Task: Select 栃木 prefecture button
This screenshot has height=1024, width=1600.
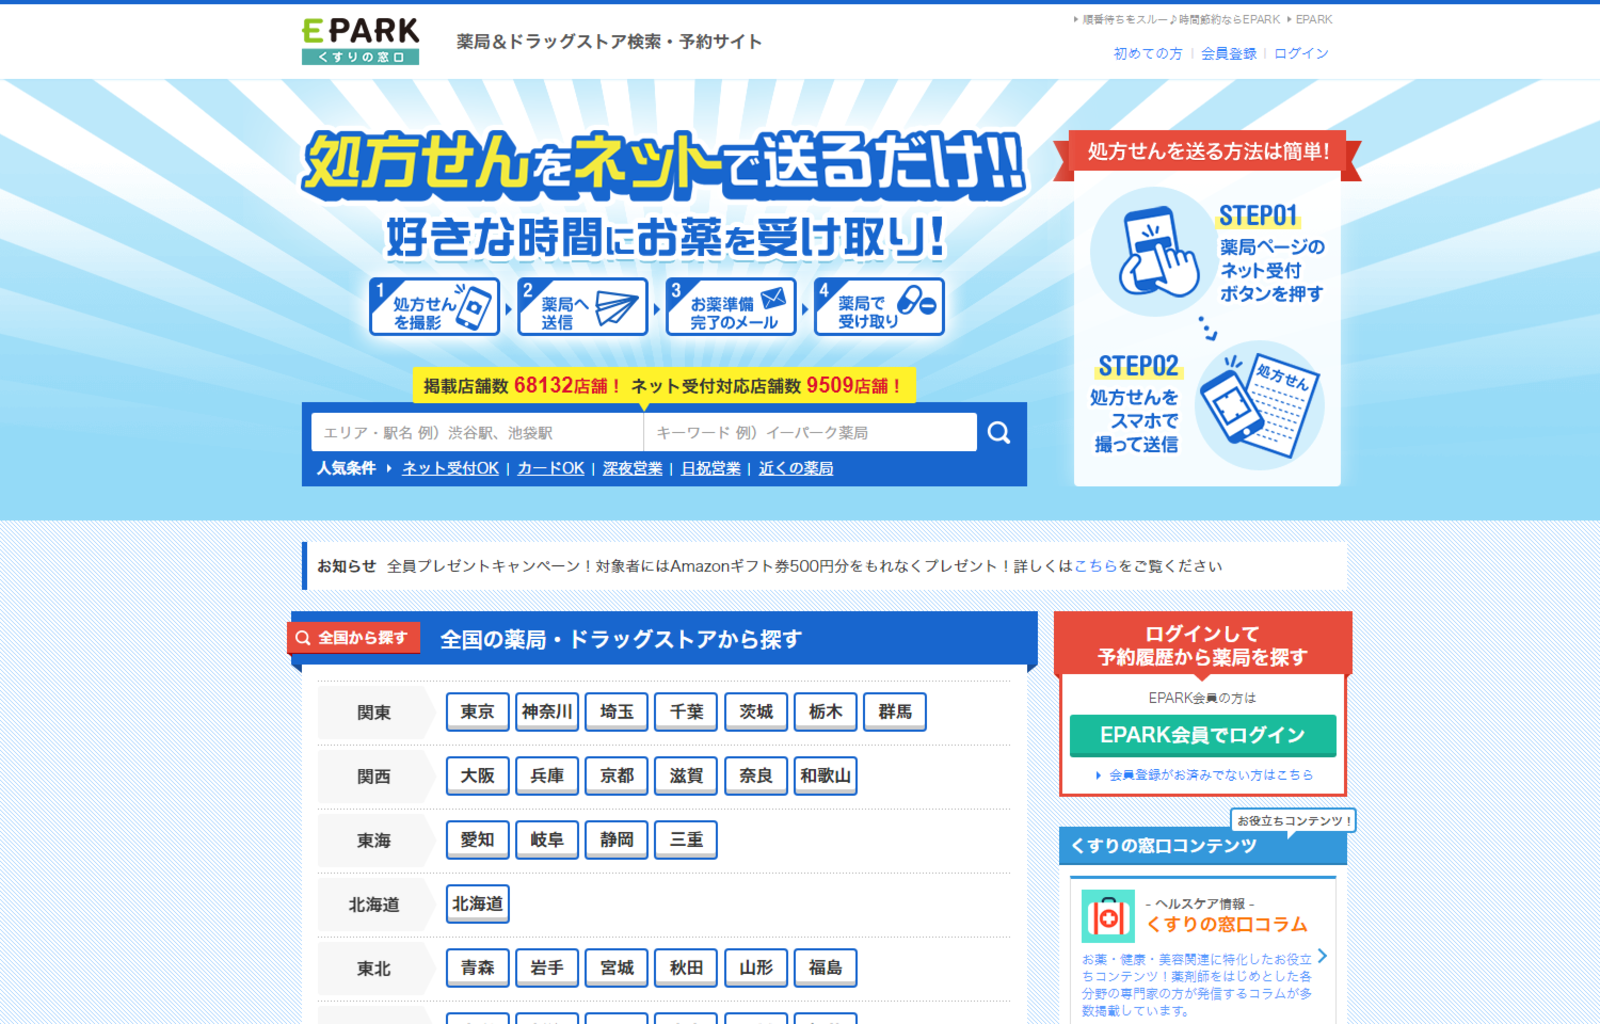Action: 825,712
